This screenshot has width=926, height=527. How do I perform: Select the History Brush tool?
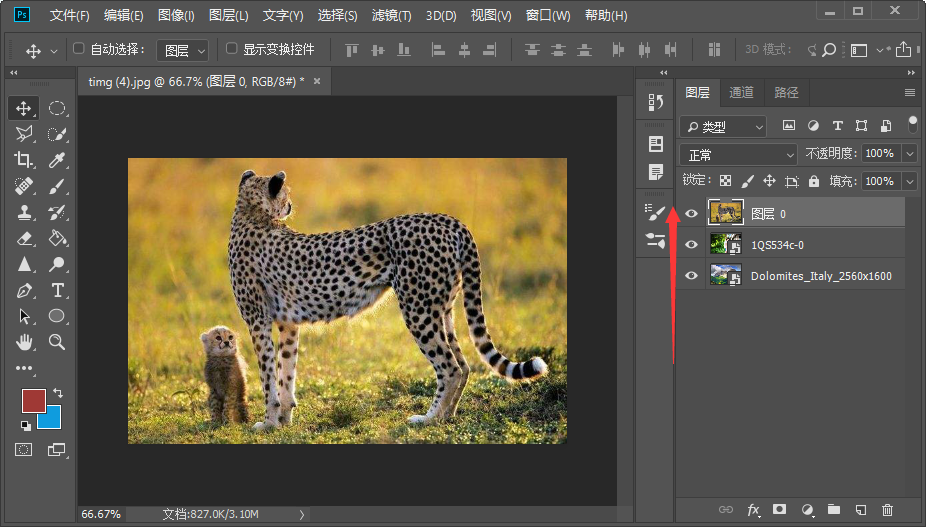[x=57, y=212]
